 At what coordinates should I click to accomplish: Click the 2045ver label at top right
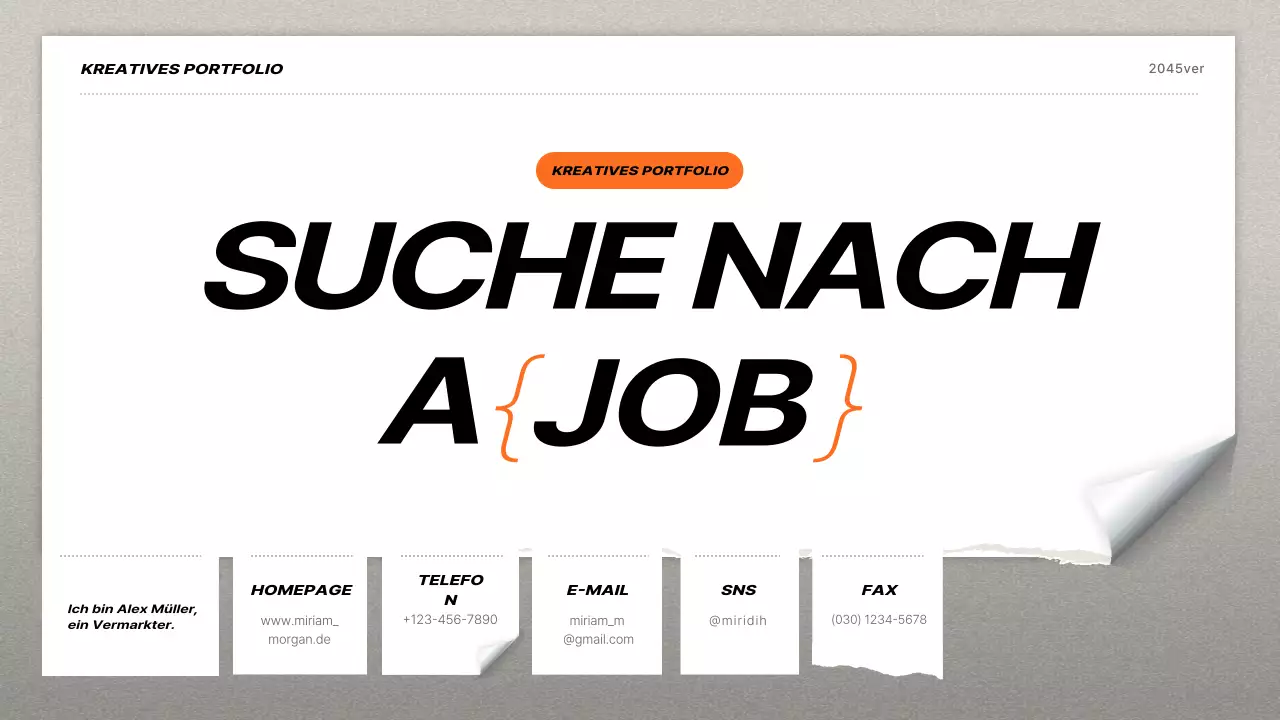pyautogui.click(x=1176, y=69)
